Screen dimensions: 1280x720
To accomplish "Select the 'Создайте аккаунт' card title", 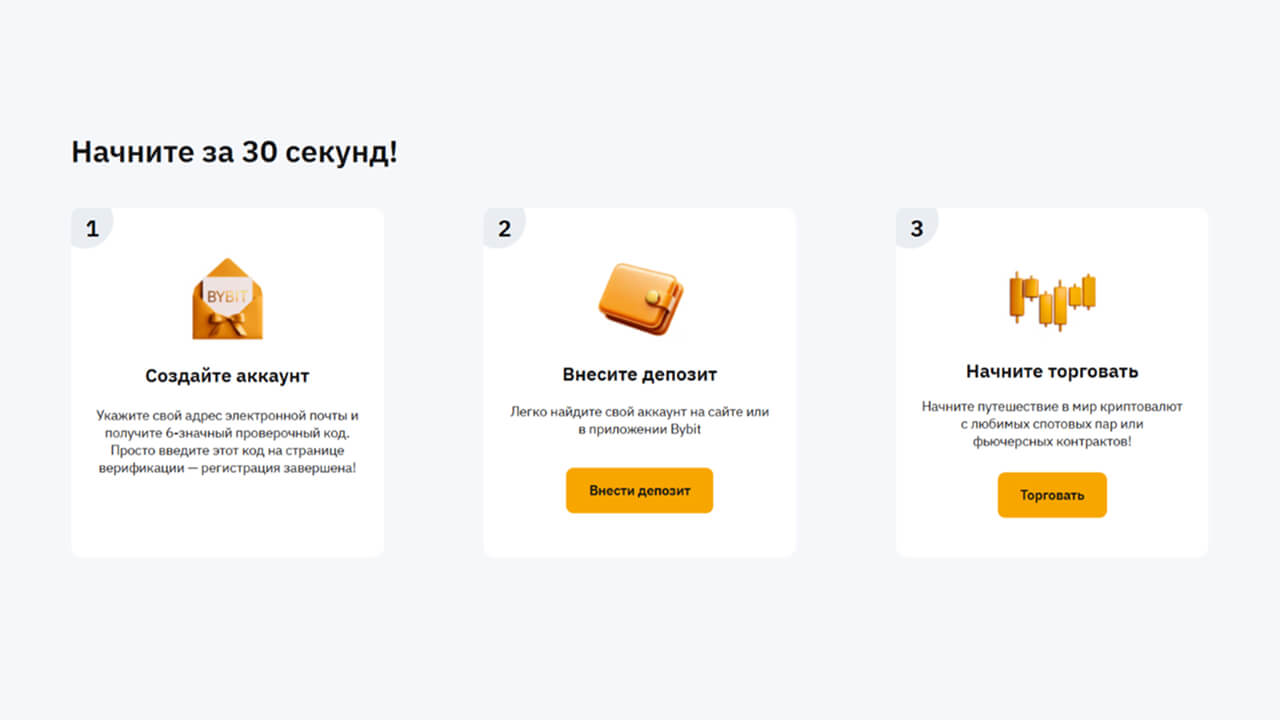I will tap(227, 376).
